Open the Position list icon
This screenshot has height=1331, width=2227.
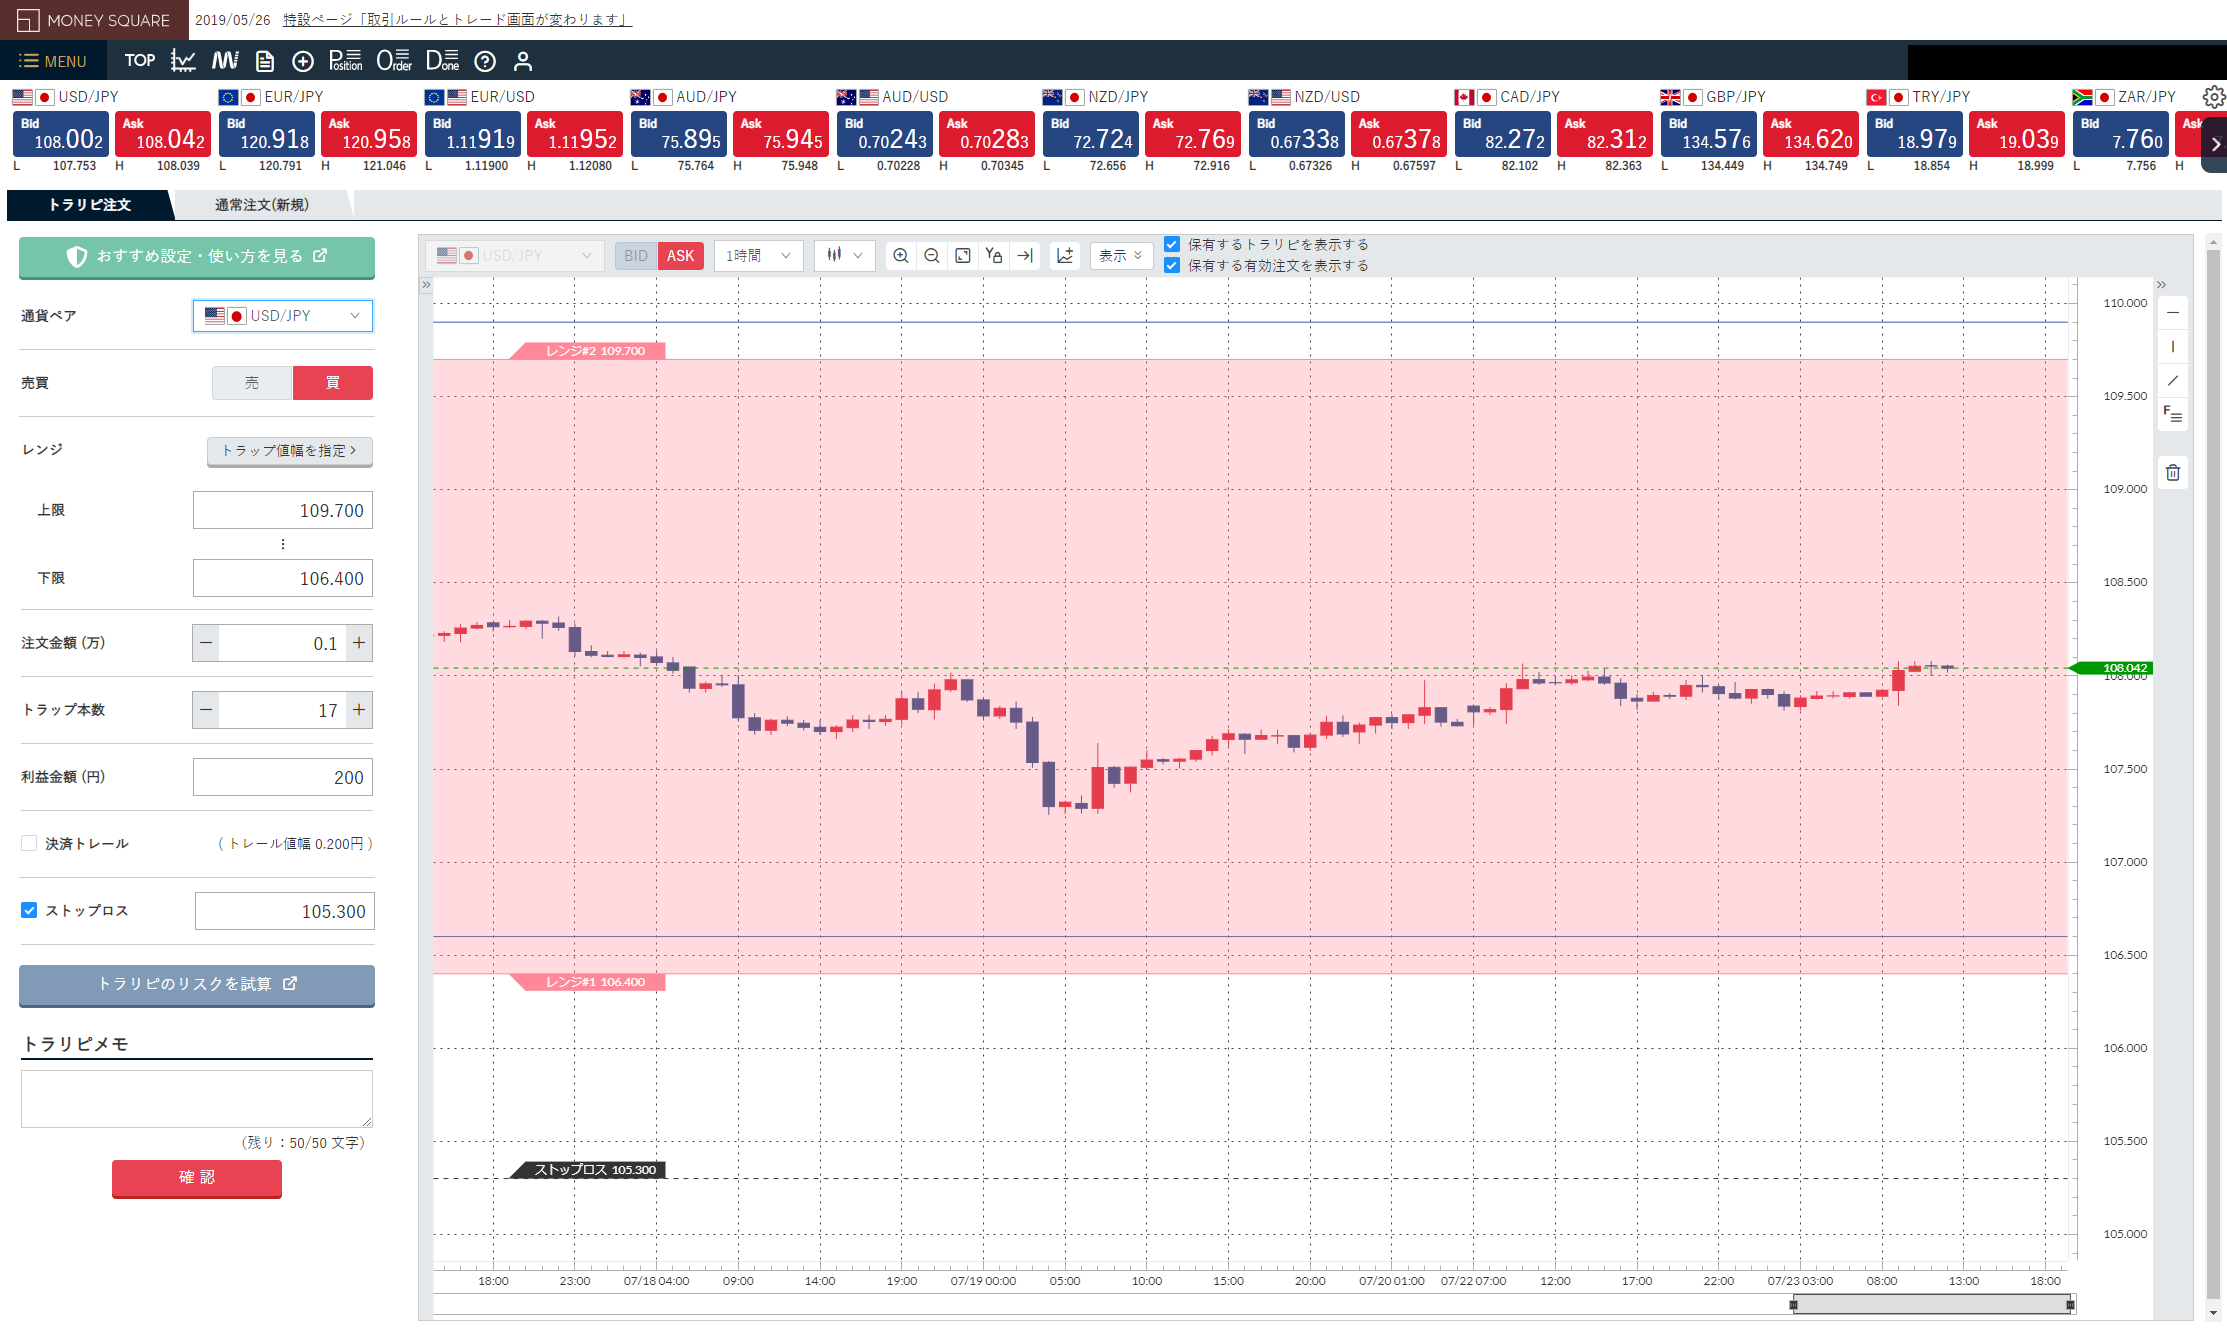tap(345, 61)
